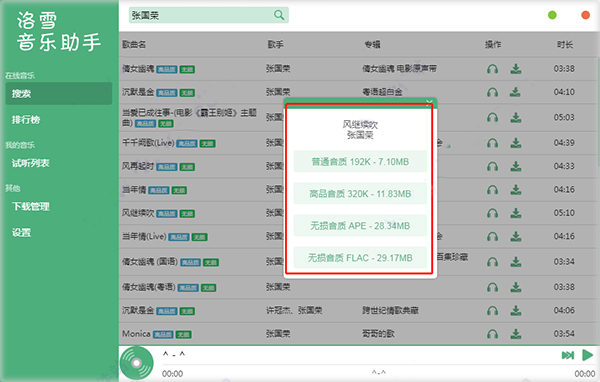Viewport: 600px width, 382px height.
Task: Choose 普通音质 192K - 7.10MB download
Action: coord(360,162)
